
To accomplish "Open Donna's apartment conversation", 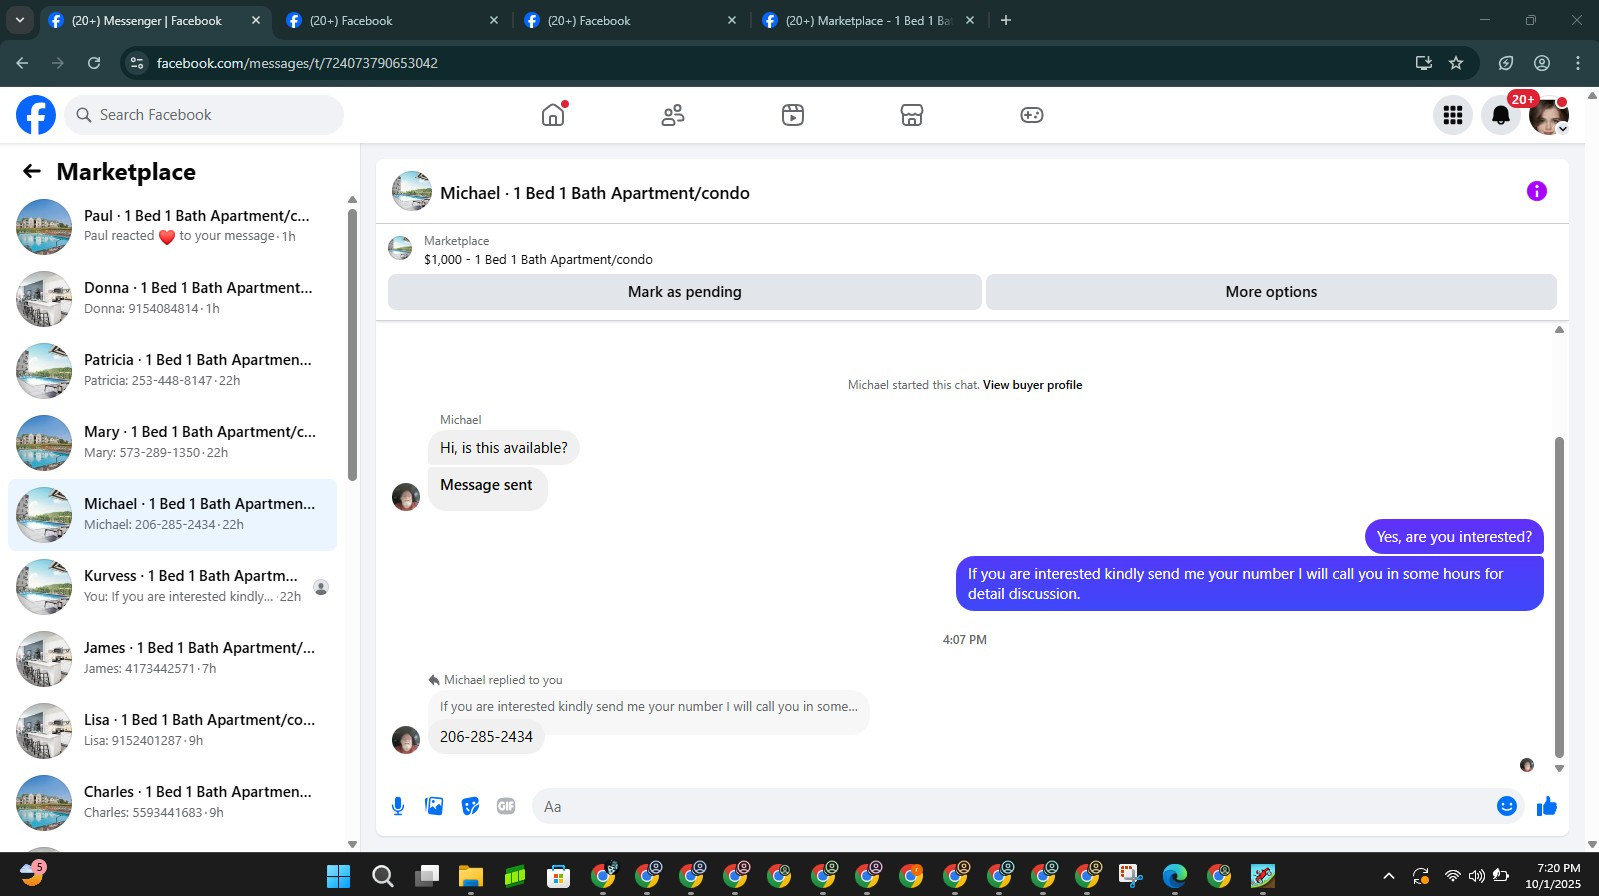I will tap(172, 299).
